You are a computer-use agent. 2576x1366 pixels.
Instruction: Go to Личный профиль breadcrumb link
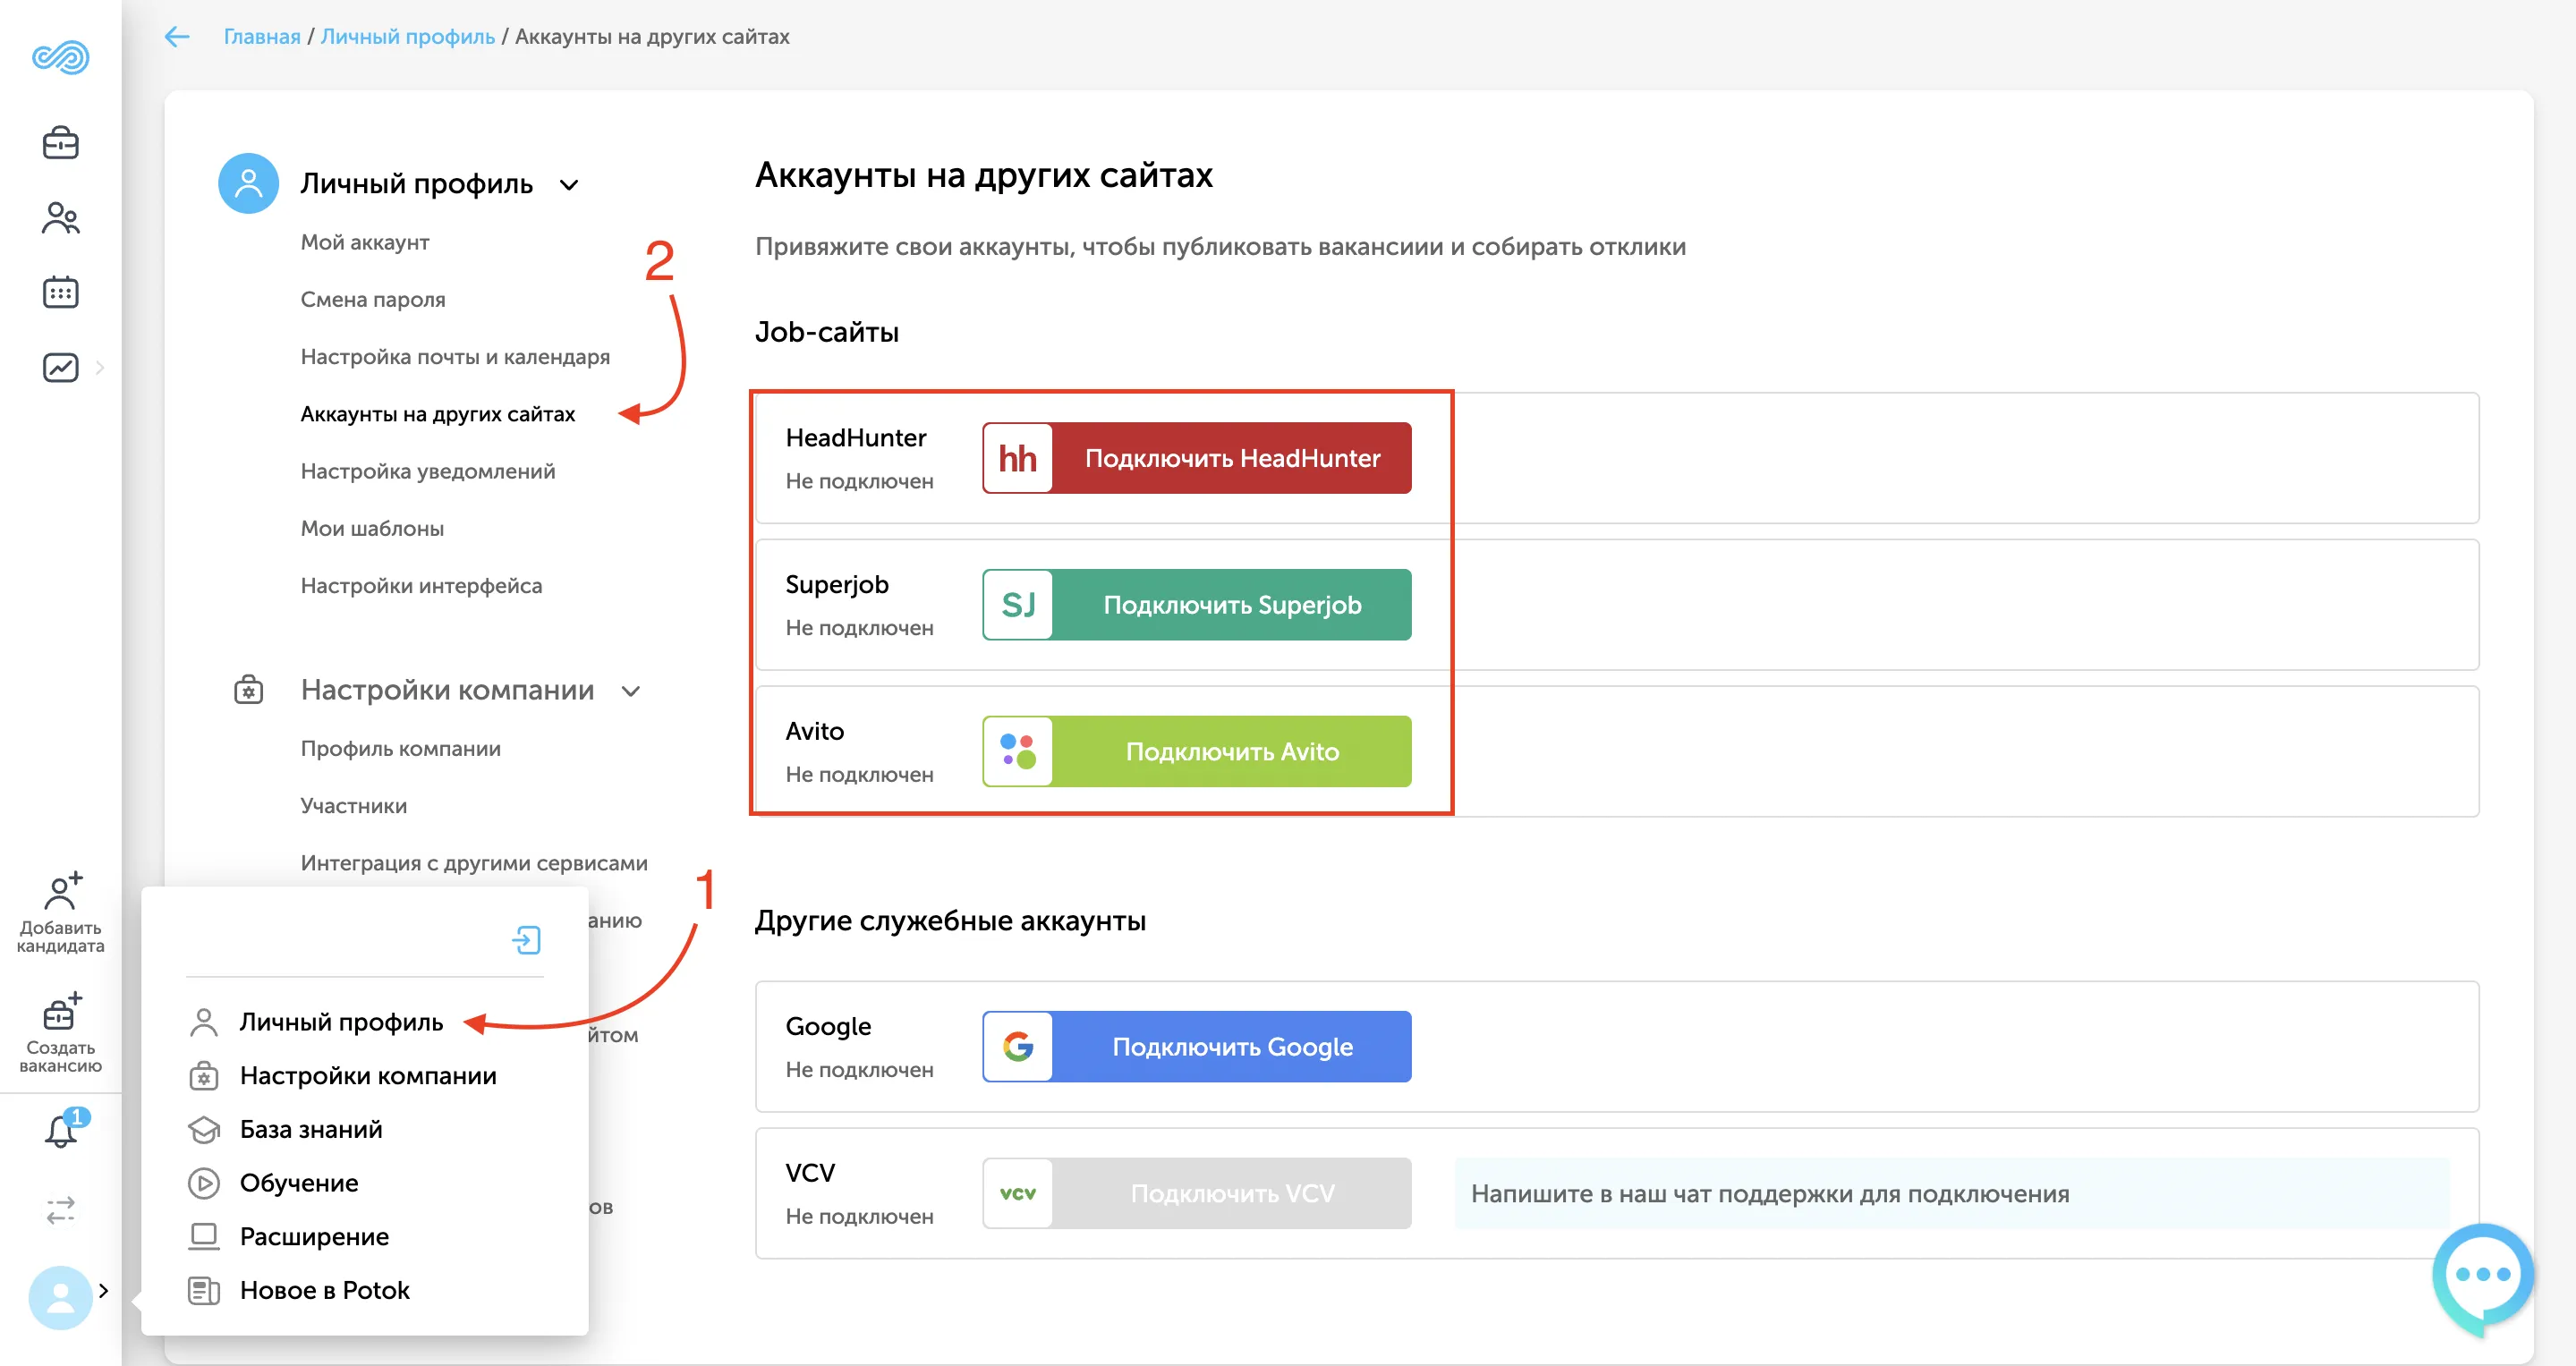click(408, 37)
